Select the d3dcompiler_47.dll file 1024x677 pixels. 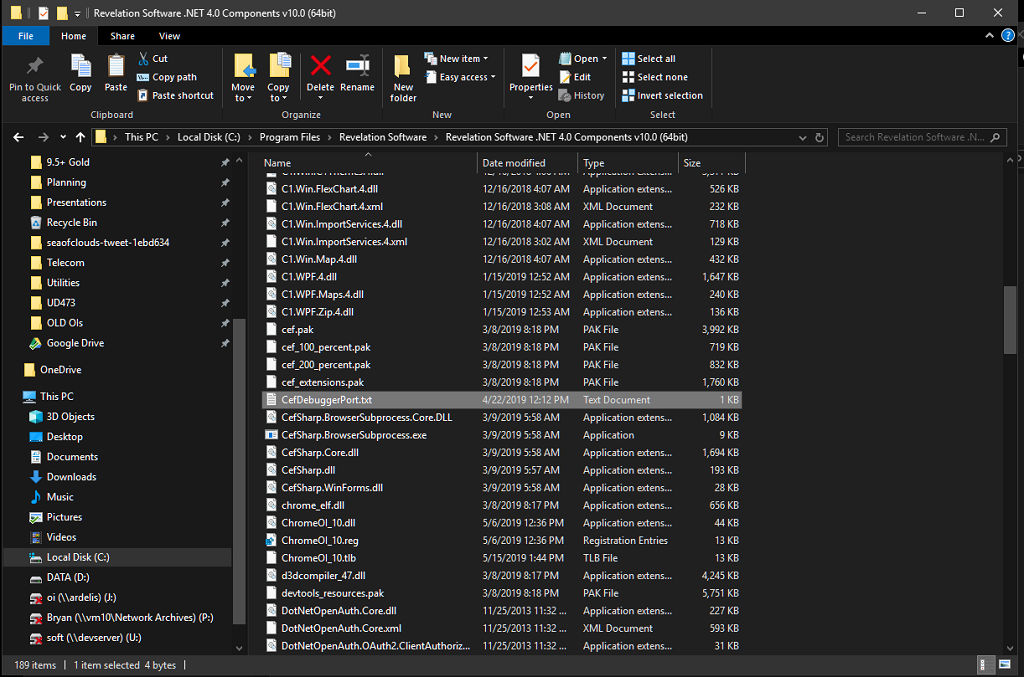[502, 576]
